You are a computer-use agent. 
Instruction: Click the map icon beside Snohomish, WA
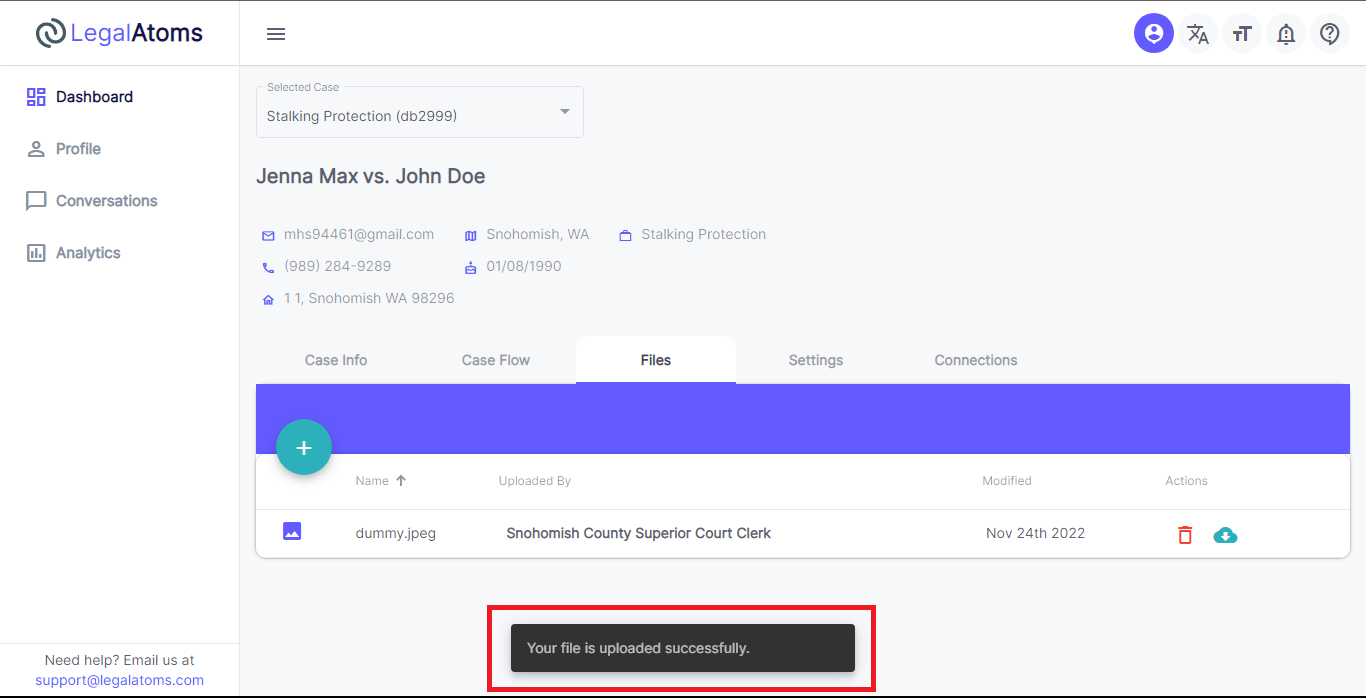[x=471, y=236]
